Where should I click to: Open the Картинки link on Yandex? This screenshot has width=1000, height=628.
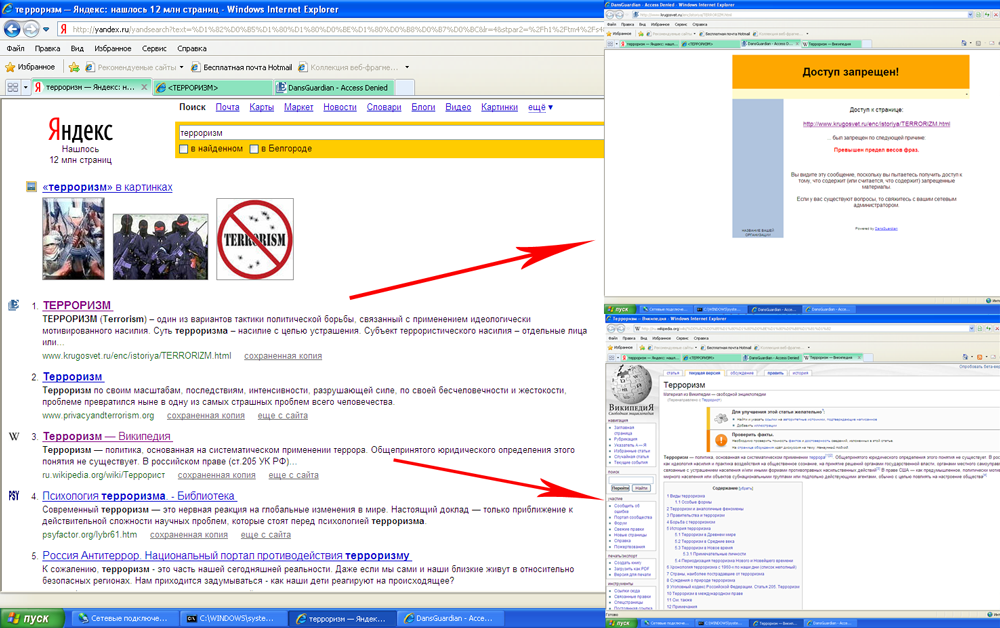[x=499, y=107]
